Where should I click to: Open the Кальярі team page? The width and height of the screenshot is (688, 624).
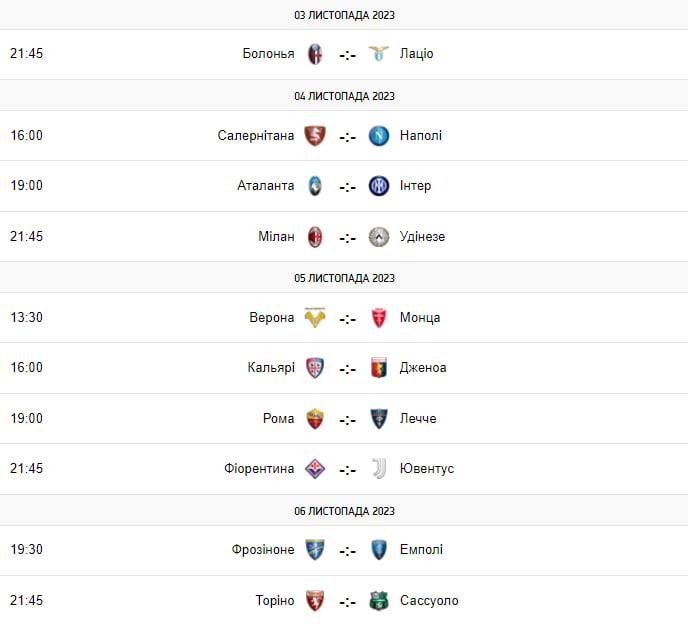click(x=271, y=367)
